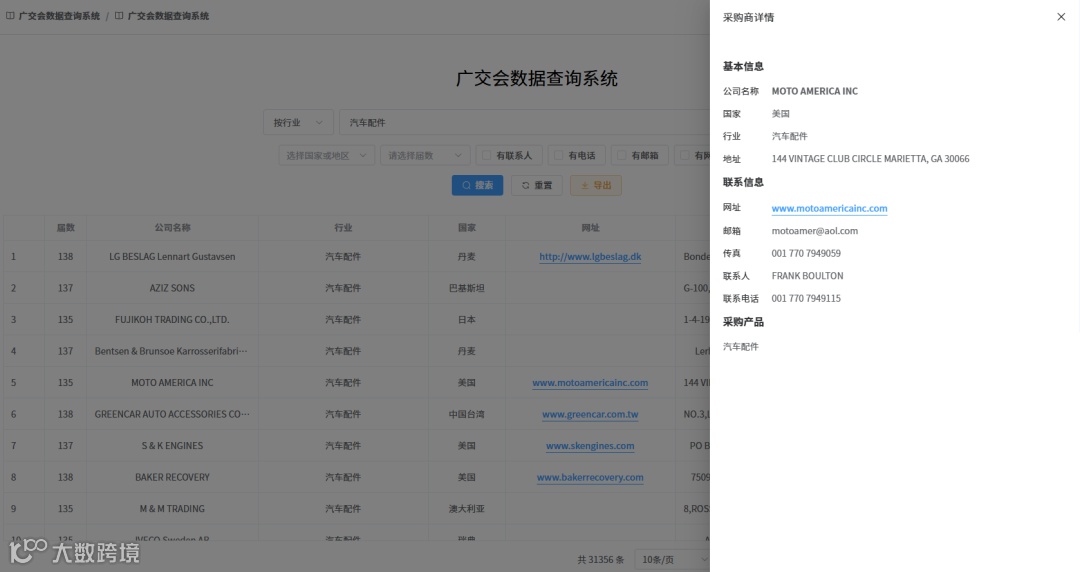This screenshot has height=572, width=1080.
Task: Open www.motoamericainc.com link in table row 5
Action: point(590,382)
